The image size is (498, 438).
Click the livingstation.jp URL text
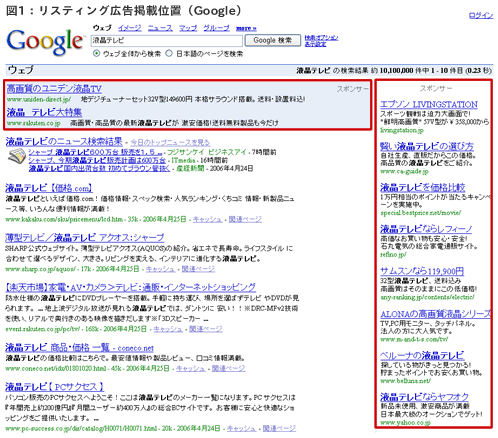point(402,130)
